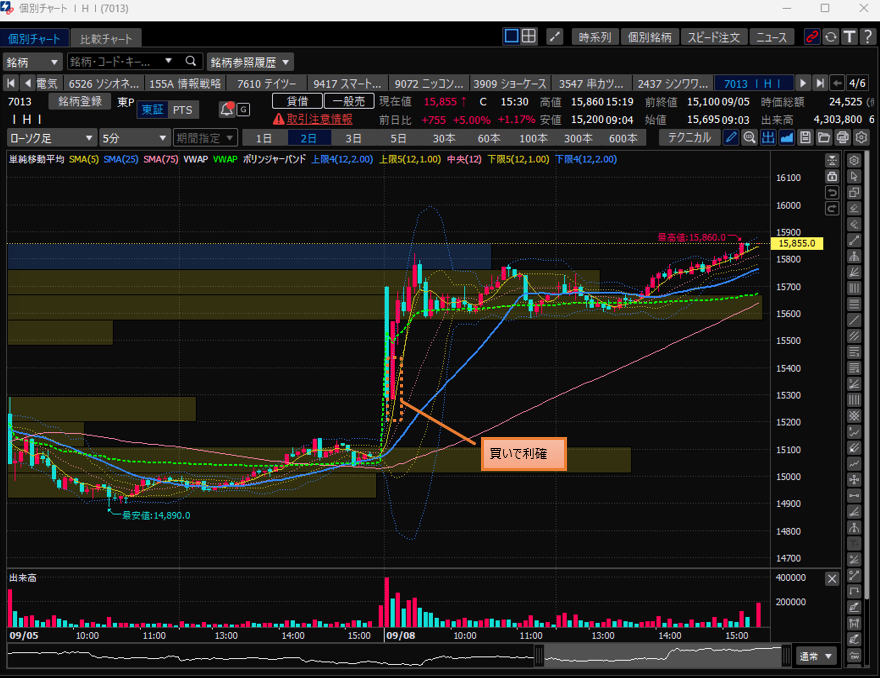Switch market to PTS
This screenshot has width=880, height=678.
pyautogui.click(x=182, y=109)
